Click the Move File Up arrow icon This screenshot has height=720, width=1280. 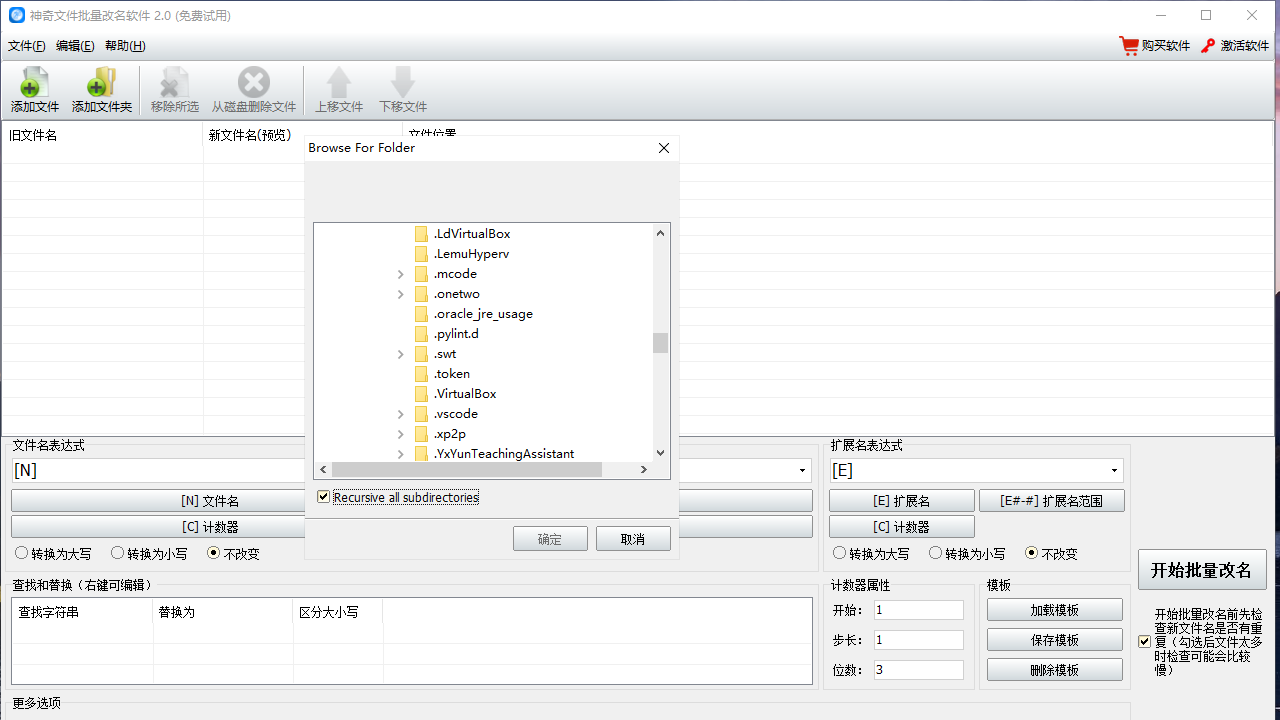[339, 84]
